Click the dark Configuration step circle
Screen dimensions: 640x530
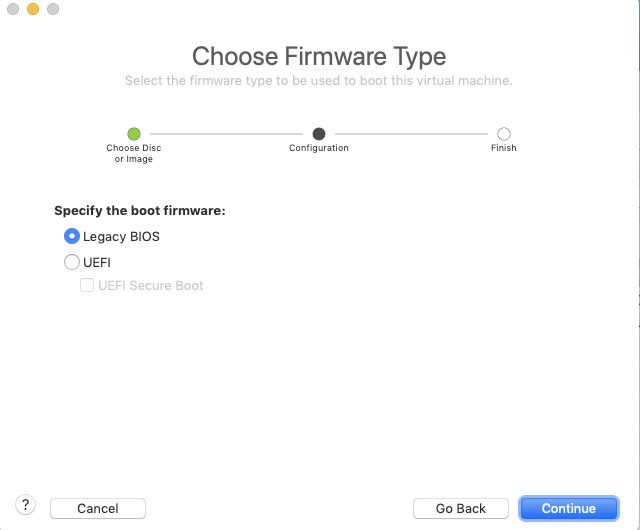coord(319,134)
